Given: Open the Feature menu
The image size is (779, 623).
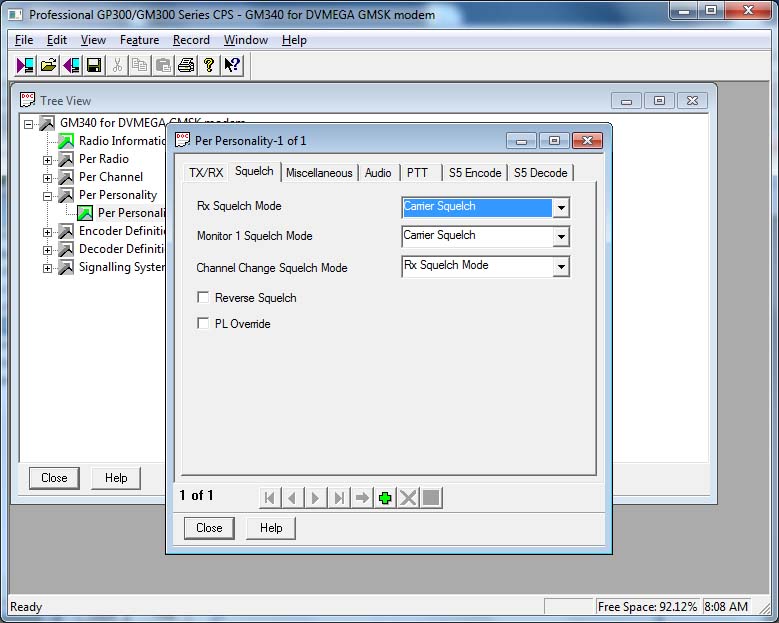Looking at the screenshot, I should pos(139,40).
